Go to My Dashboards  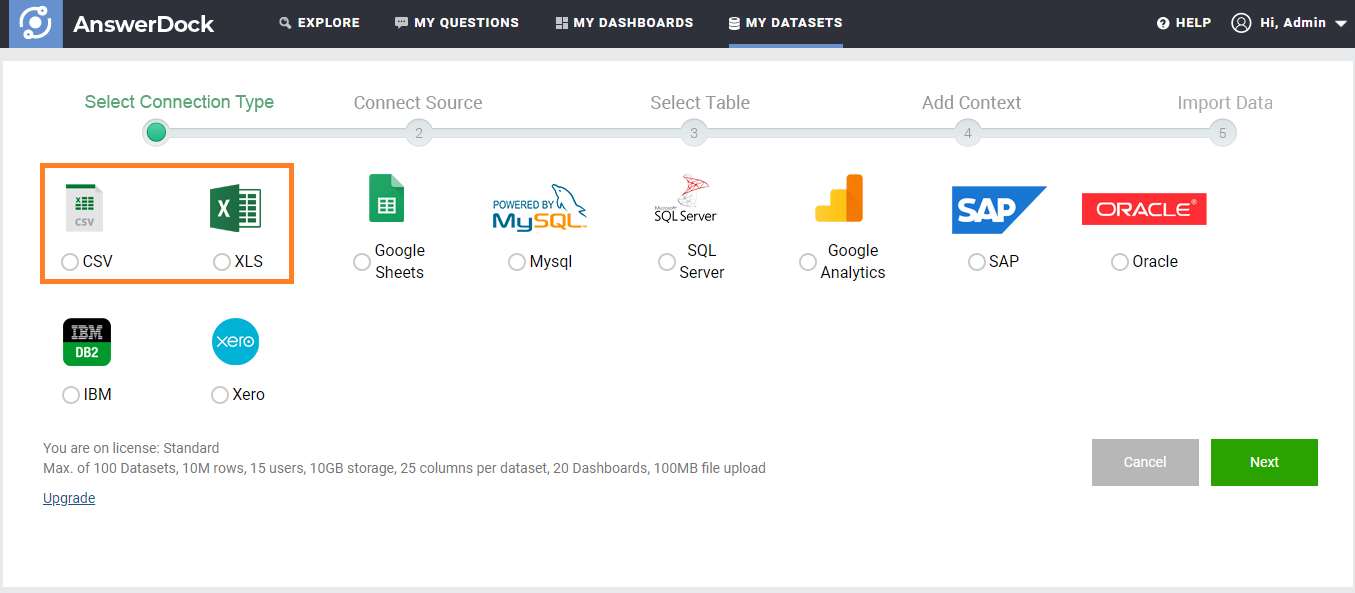[624, 23]
